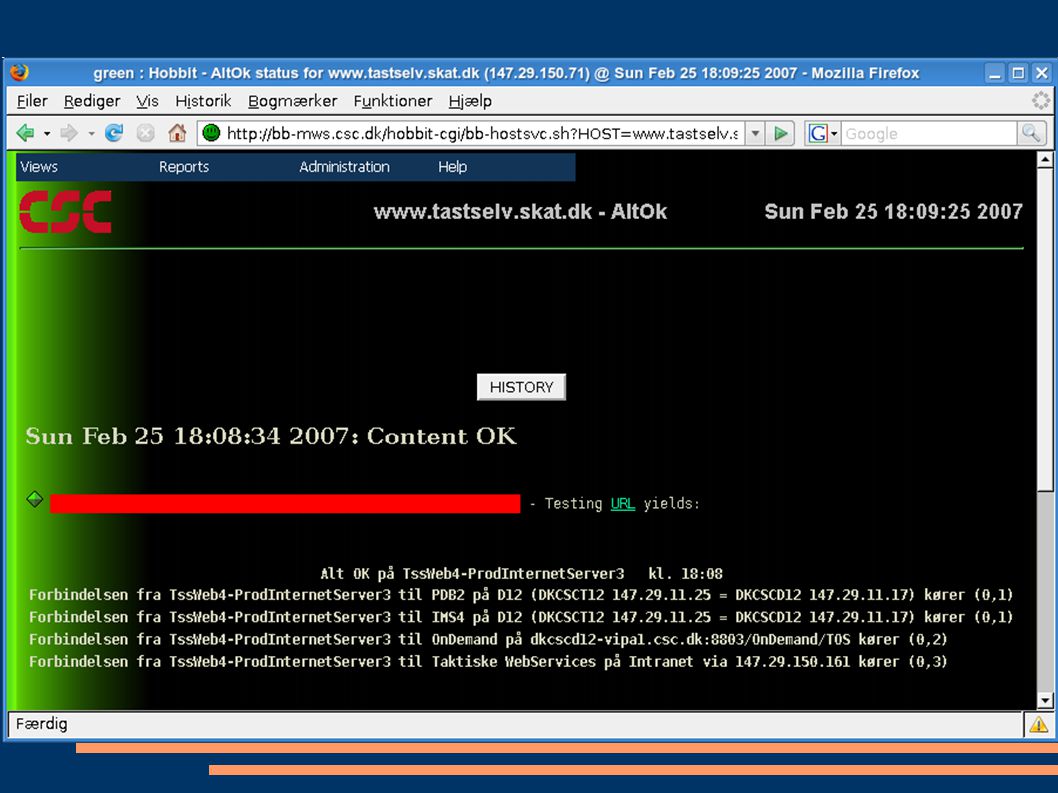The width and height of the screenshot is (1058, 793).
Task: Click the line mentioning PDB2 på D12
Action: [521, 595]
